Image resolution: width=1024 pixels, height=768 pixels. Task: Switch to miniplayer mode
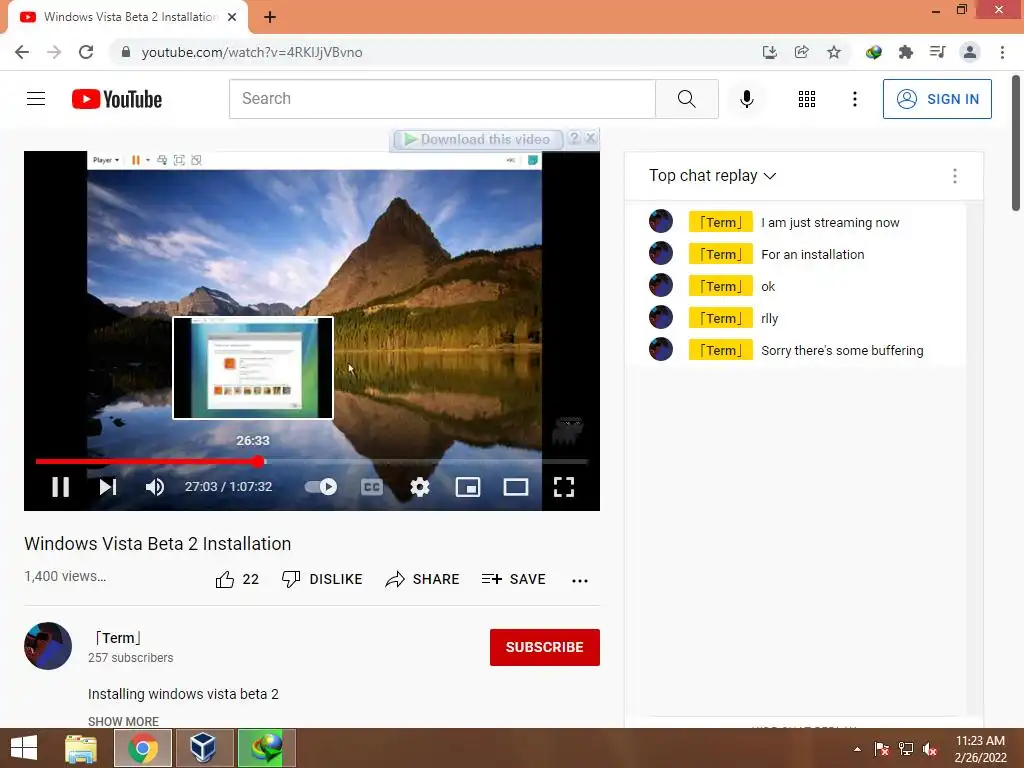pyautogui.click(x=468, y=487)
